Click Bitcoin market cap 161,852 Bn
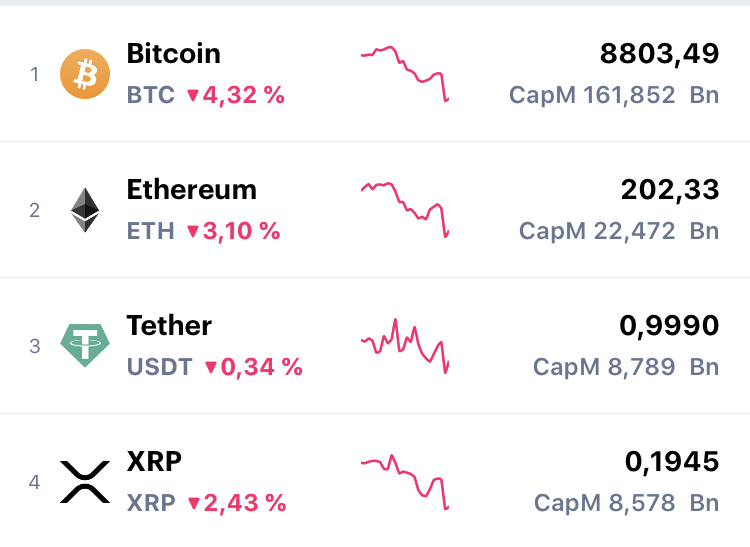 click(614, 96)
